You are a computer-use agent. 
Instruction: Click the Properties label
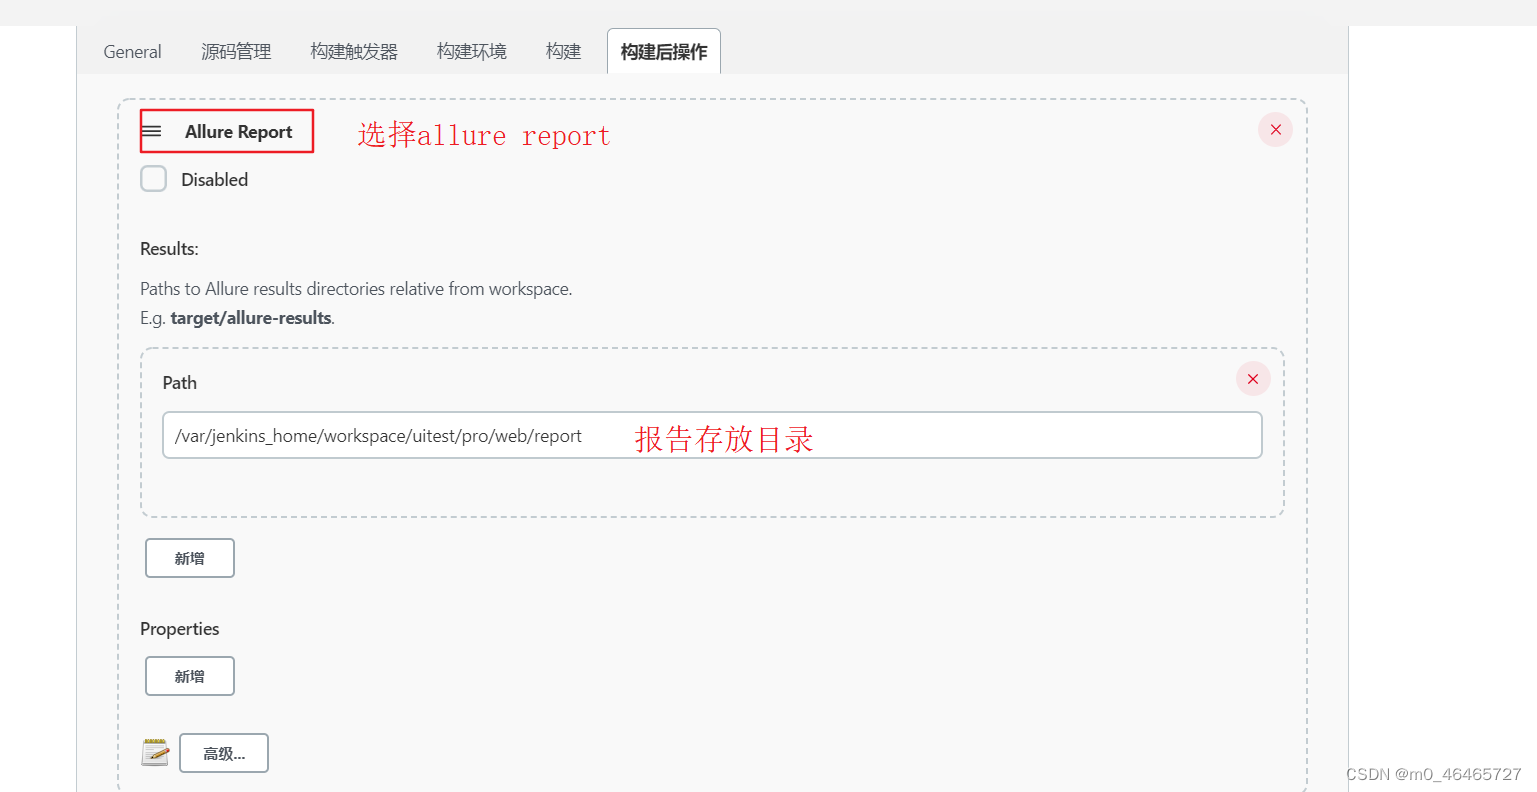[179, 629]
